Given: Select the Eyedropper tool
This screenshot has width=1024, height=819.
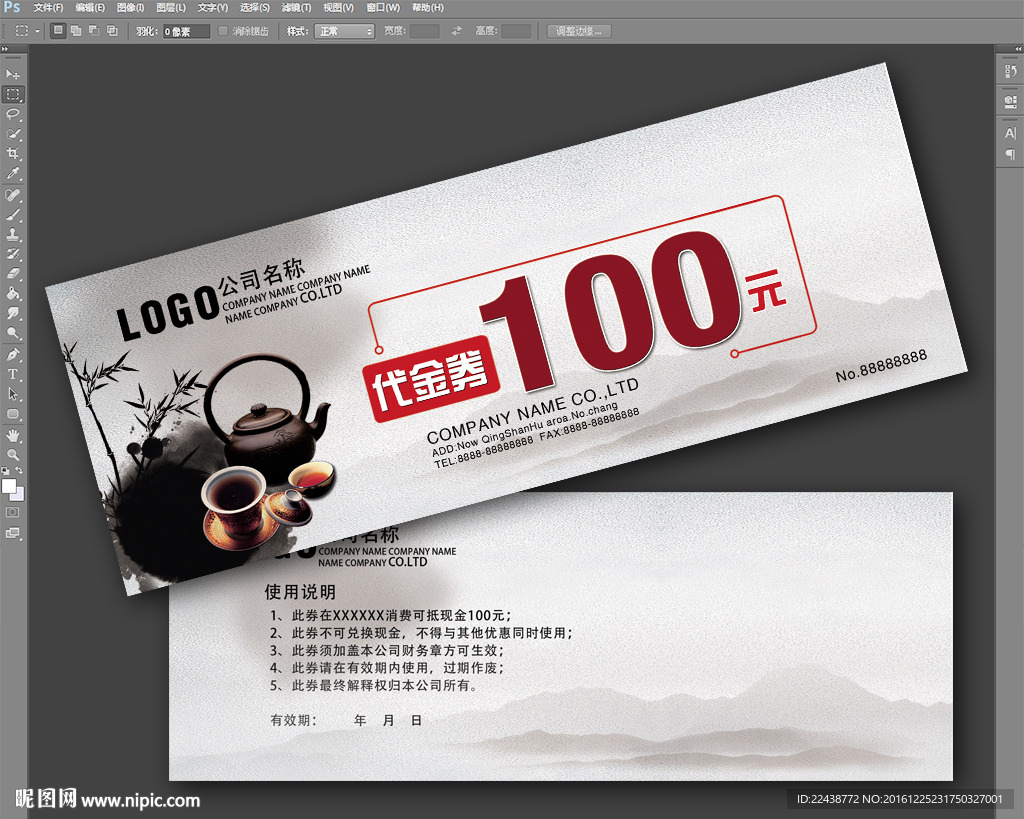Looking at the screenshot, I should click(x=12, y=173).
